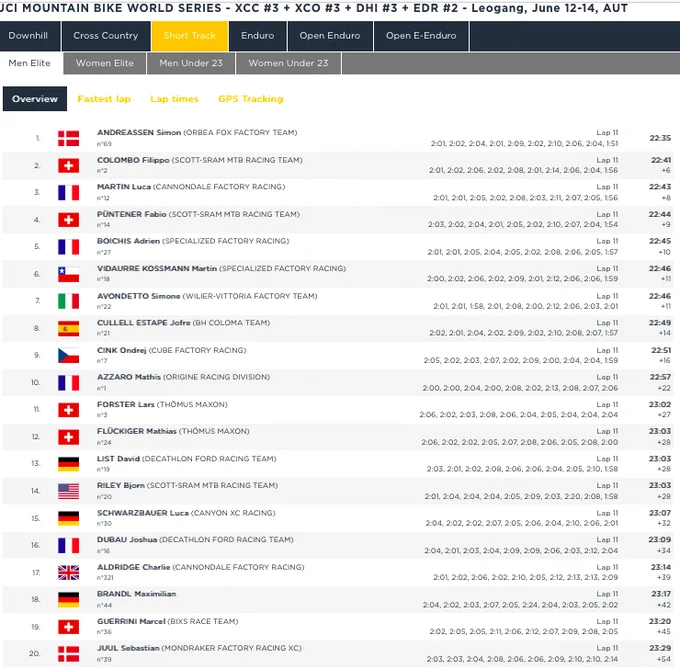The image size is (680, 669).
Task: Select rider name SCHWARZBAUER Luca
Action: [x=143, y=513]
